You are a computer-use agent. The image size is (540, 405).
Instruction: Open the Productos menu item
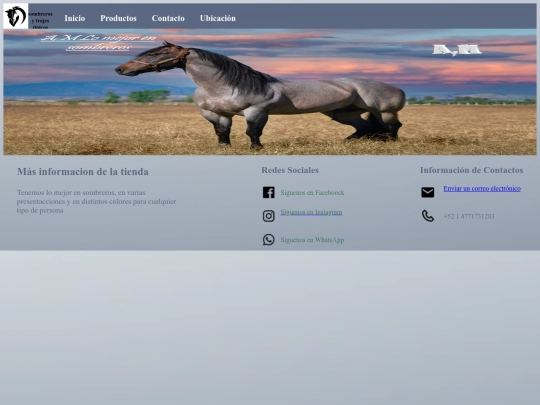(118, 18)
